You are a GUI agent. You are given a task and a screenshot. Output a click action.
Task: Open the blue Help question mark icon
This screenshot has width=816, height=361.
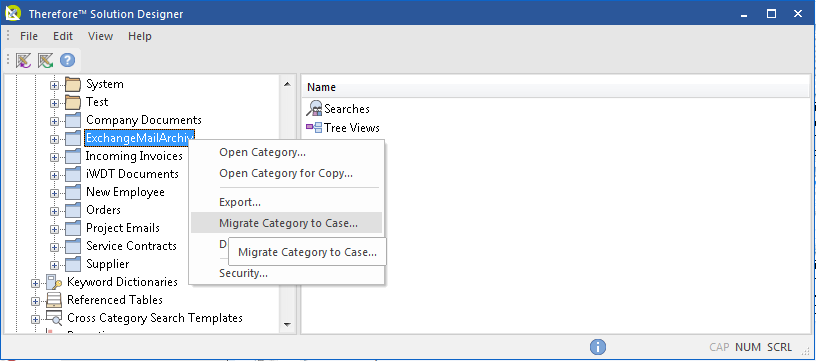coord(67,60)
